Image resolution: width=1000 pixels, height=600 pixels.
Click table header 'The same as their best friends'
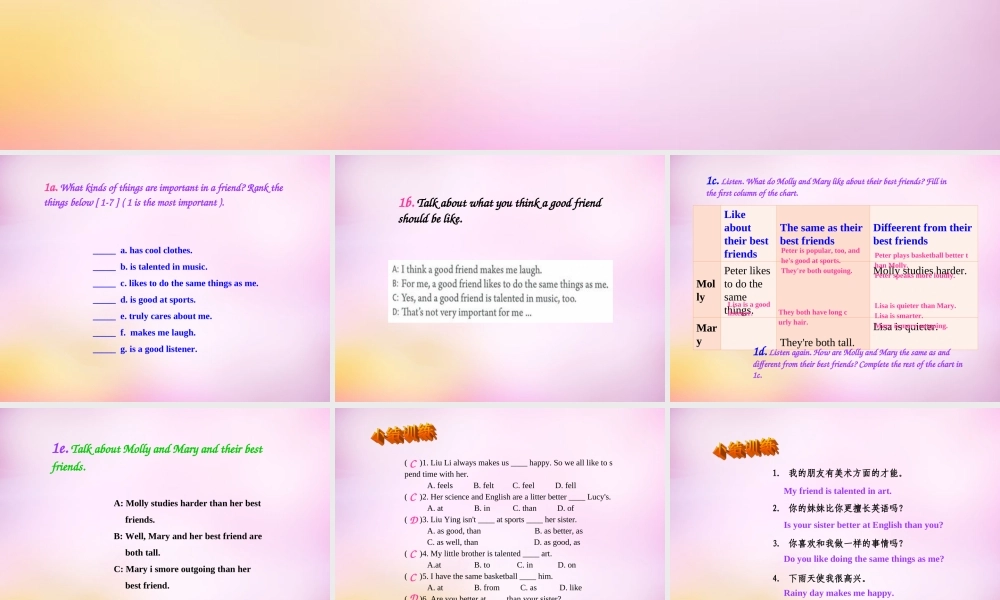tap(821, 234)
